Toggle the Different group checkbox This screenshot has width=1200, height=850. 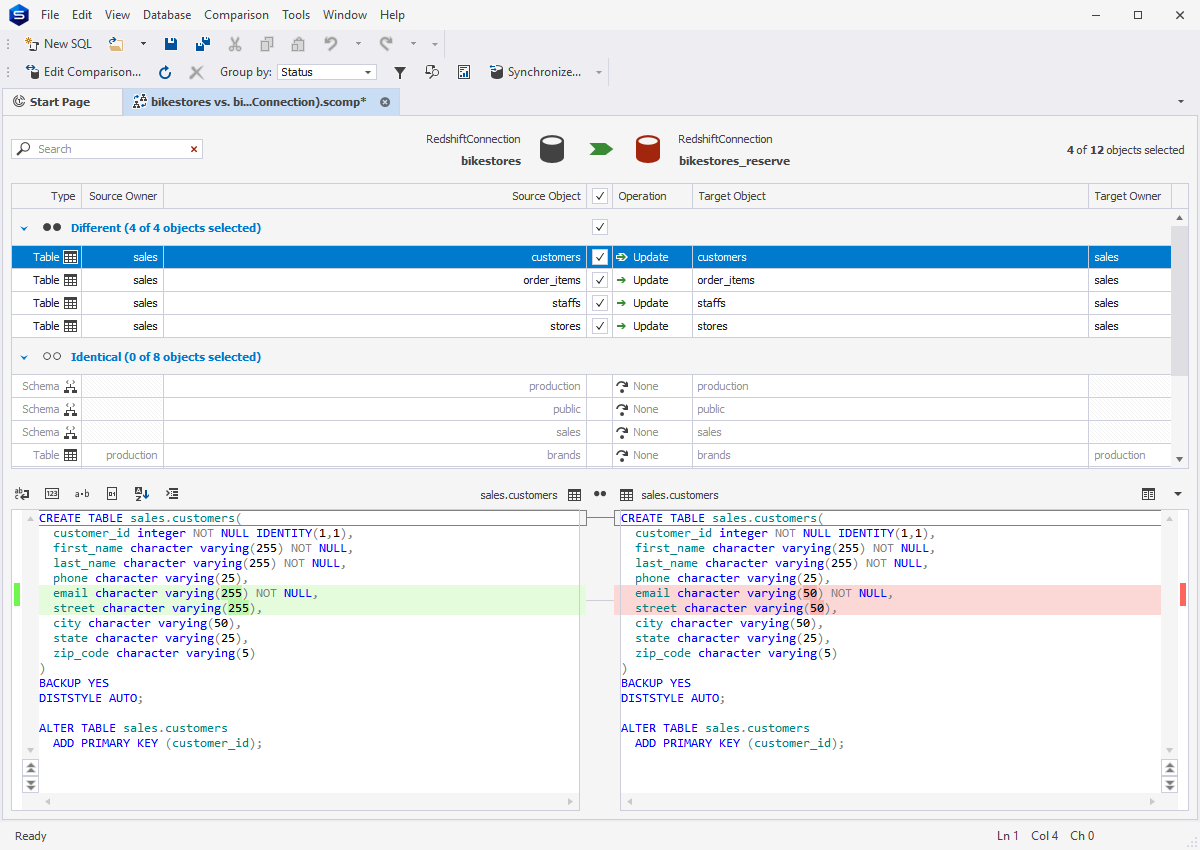(600, 227)
